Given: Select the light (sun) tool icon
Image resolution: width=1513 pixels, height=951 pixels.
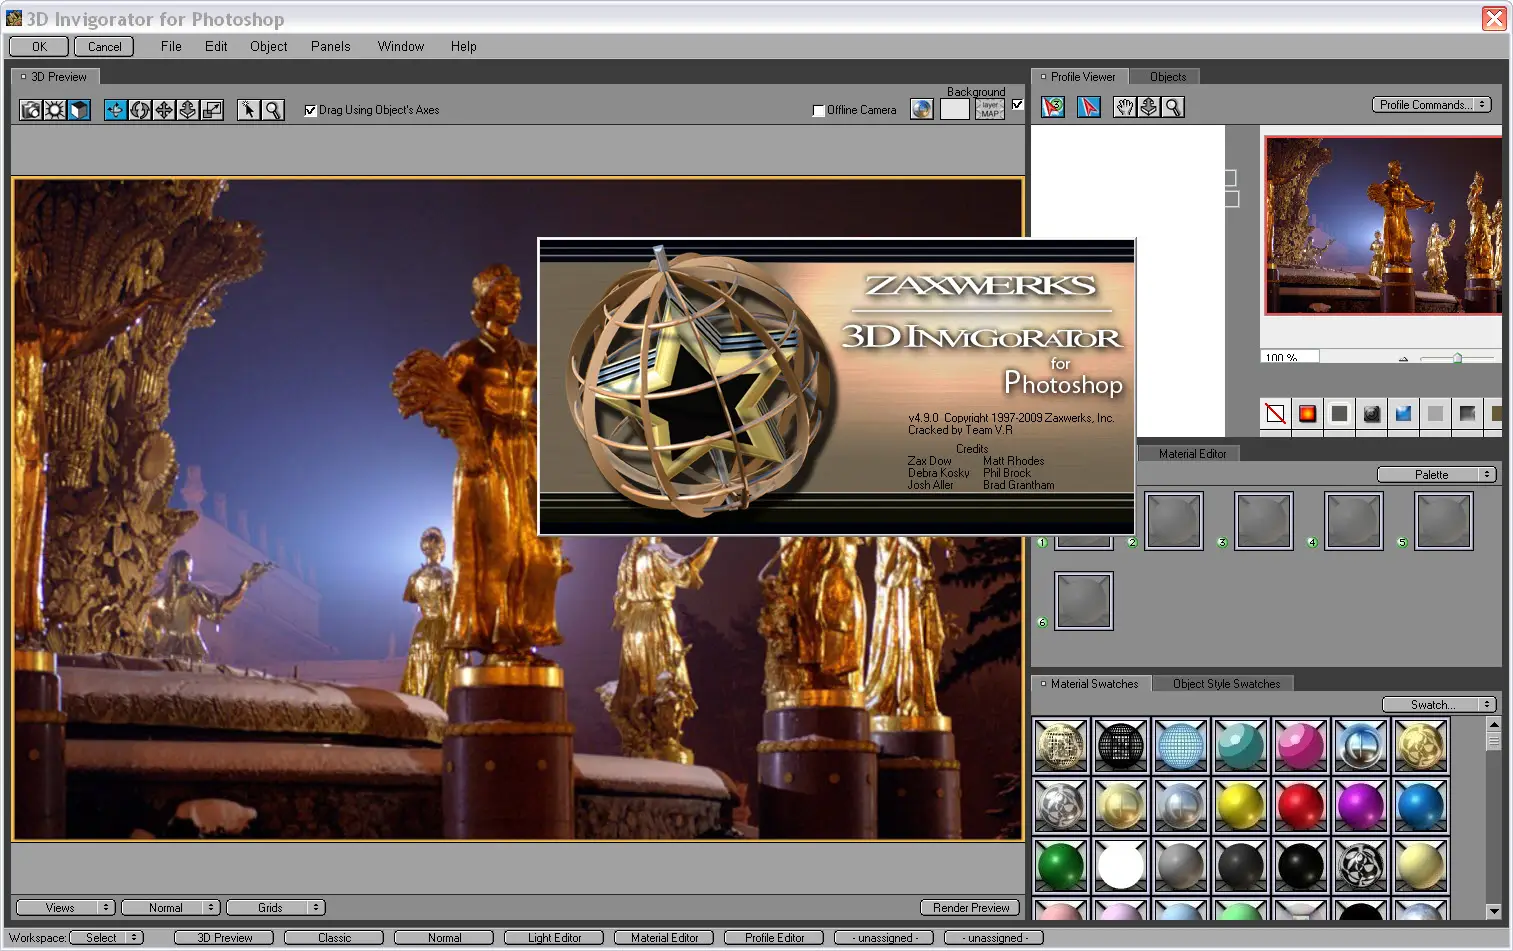Looking at the screenshot, I should coord(55,110).
